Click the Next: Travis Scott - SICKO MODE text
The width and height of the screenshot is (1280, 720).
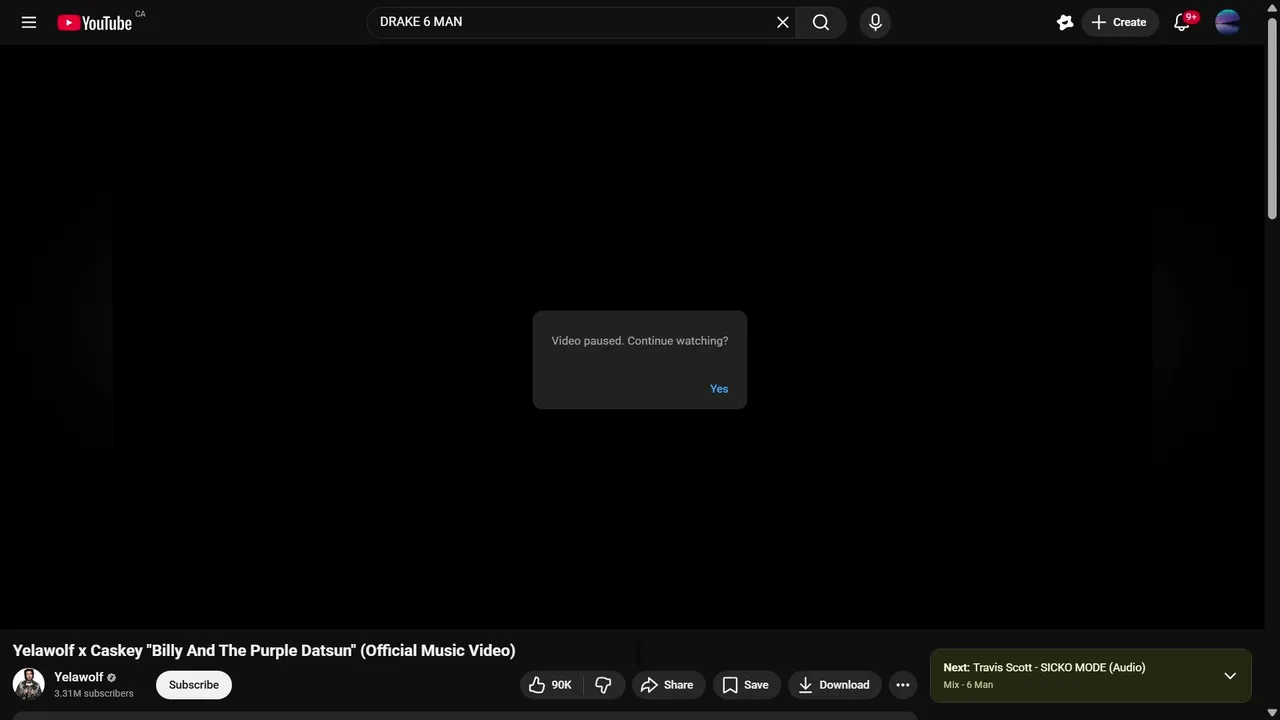[x=1044, y=667]
